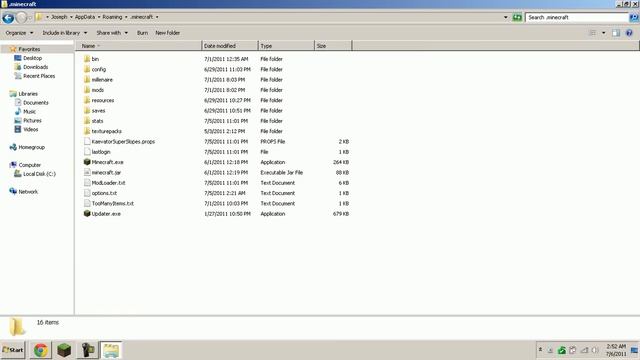Open the recent pages dropdown arrow
The height and width of the screenshot is (360, 640).
pos(31,18)
